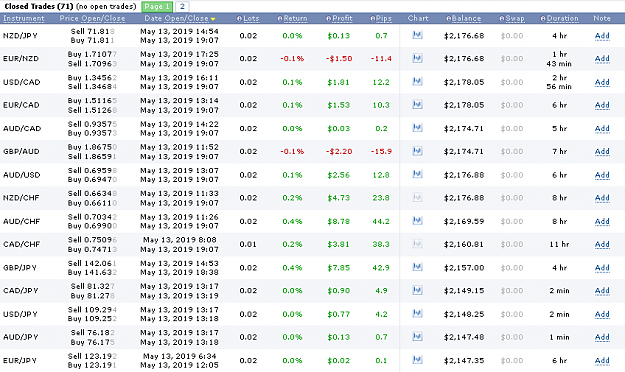Click the Duration column info icon
The height and width of the screenshot is (372, 625).
pos(543,18)
